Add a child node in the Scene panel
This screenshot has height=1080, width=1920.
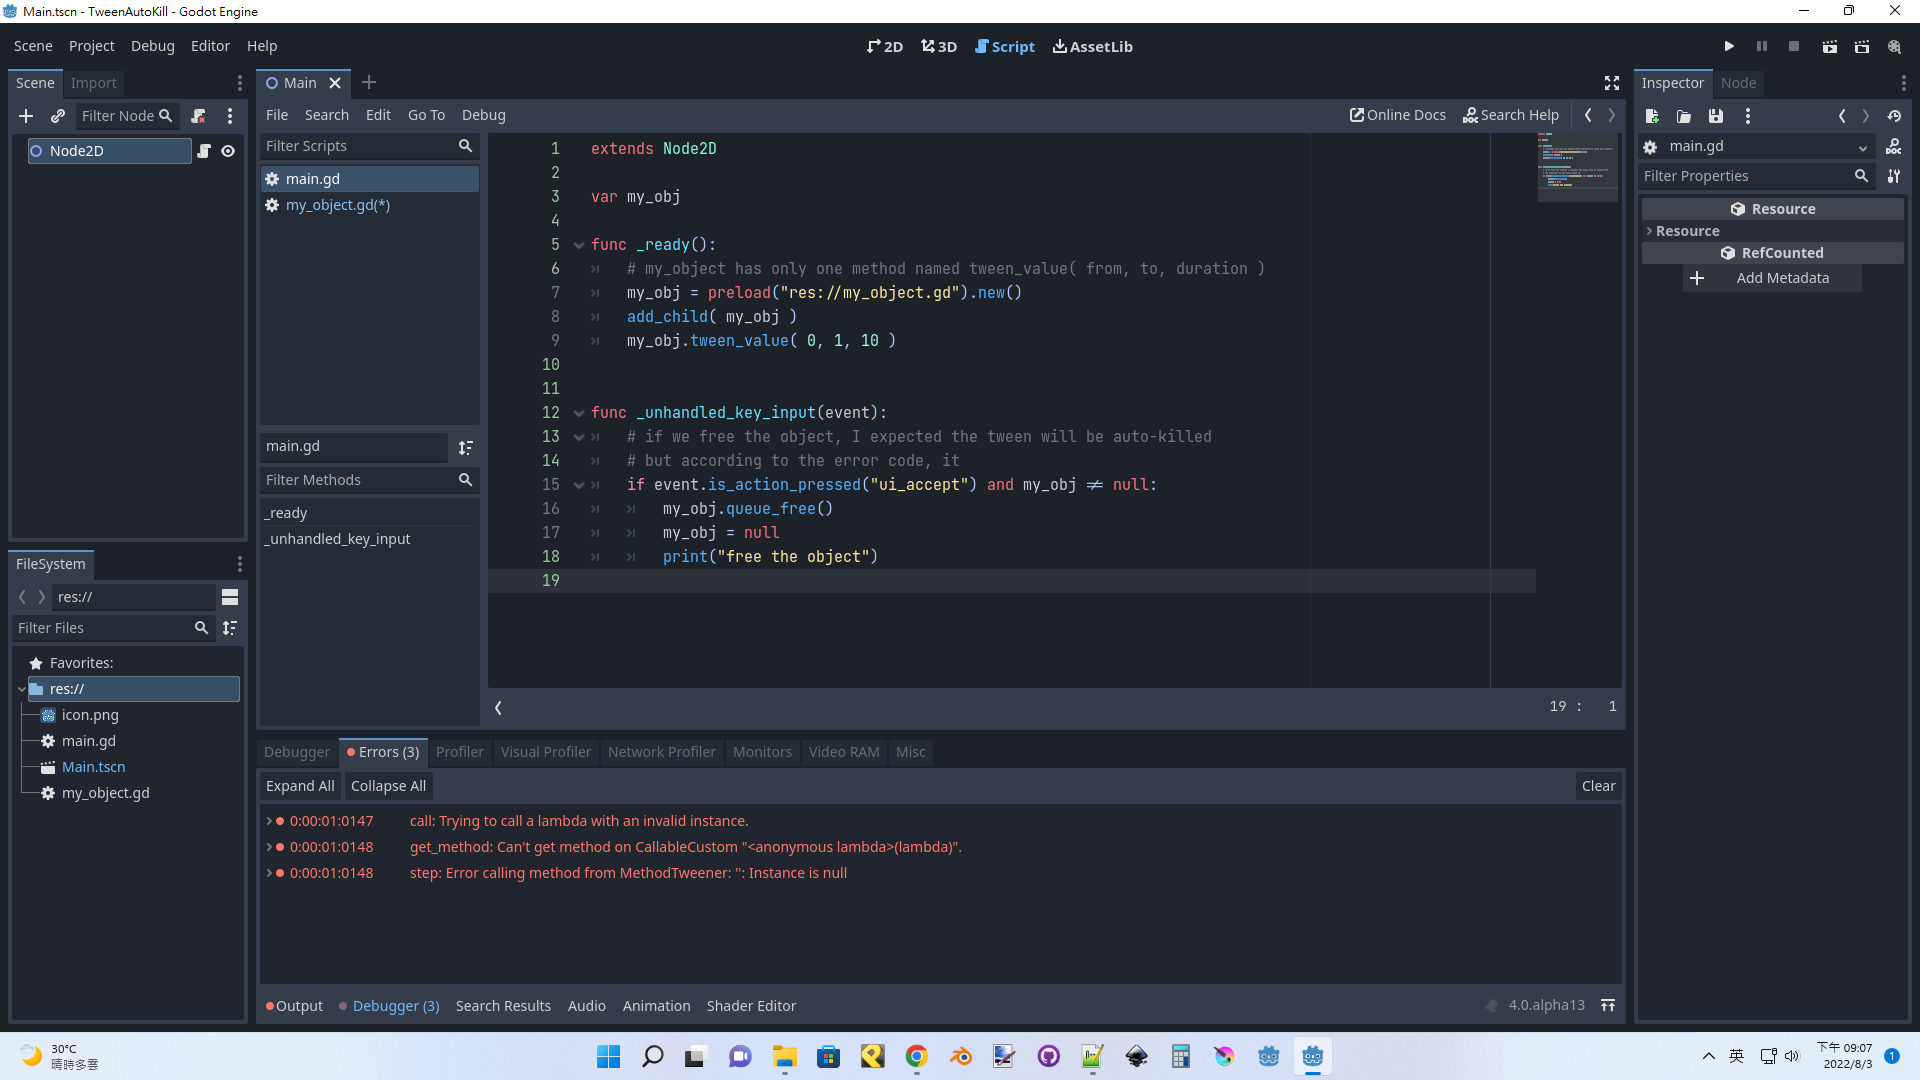[26, 116]
